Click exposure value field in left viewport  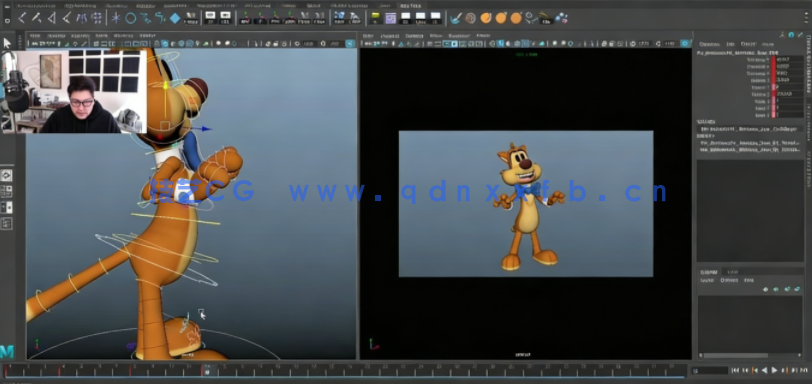(309, 43)
